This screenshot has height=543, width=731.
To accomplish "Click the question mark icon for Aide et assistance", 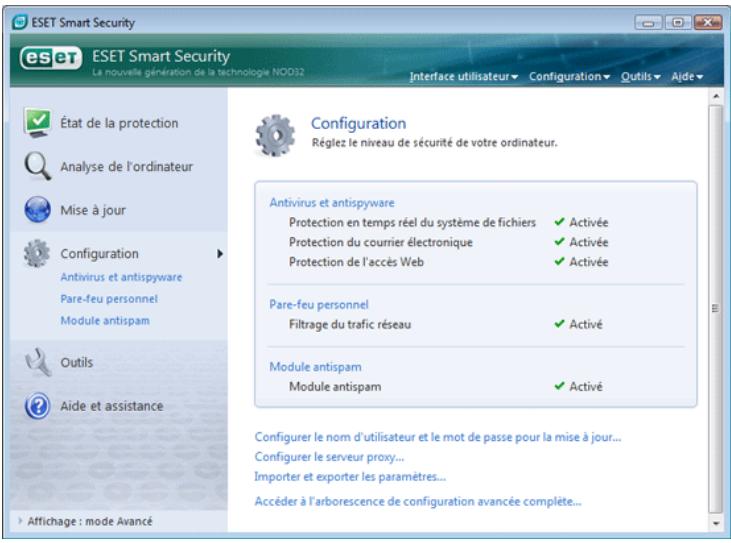I will 37,406.
